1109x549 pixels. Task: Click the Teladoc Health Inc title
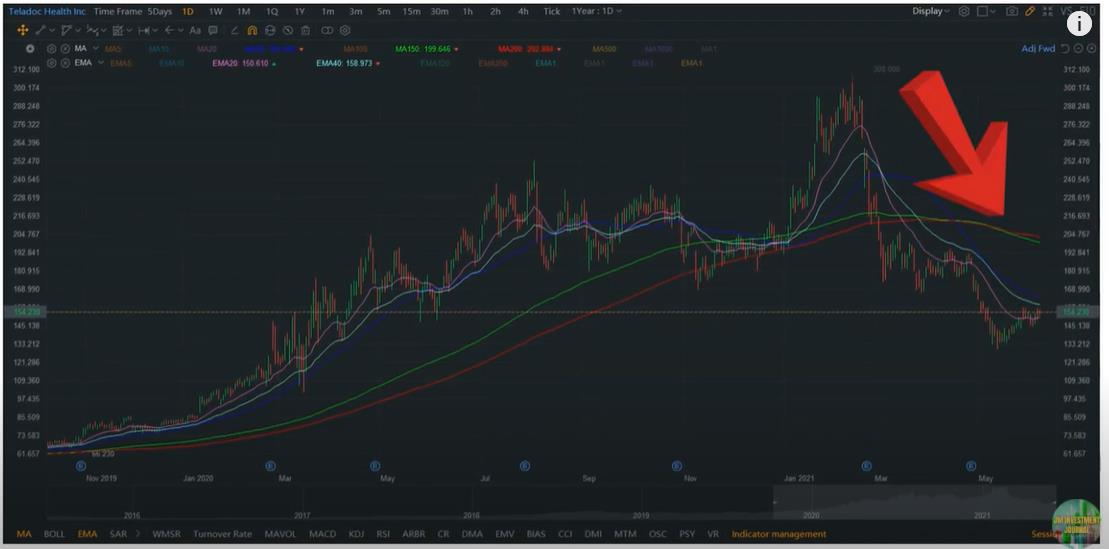47,11
